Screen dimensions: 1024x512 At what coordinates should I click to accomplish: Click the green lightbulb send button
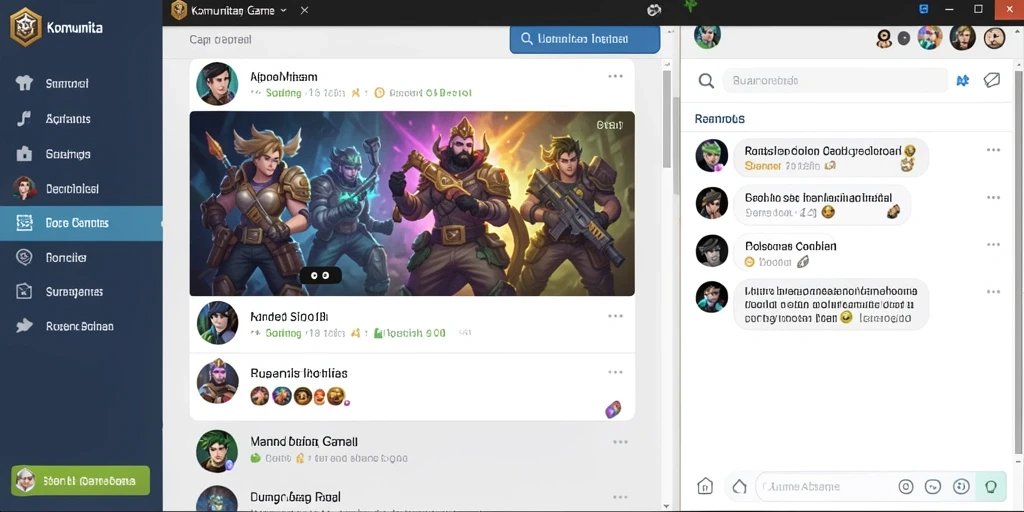tap(991, 487)
